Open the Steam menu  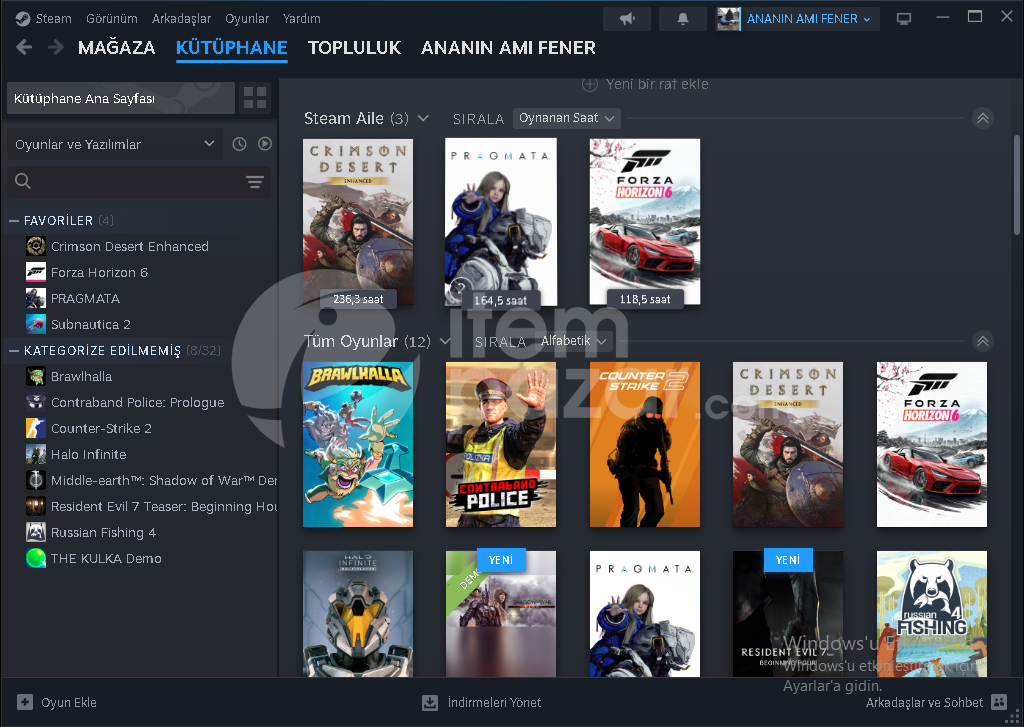pos(54,18)
